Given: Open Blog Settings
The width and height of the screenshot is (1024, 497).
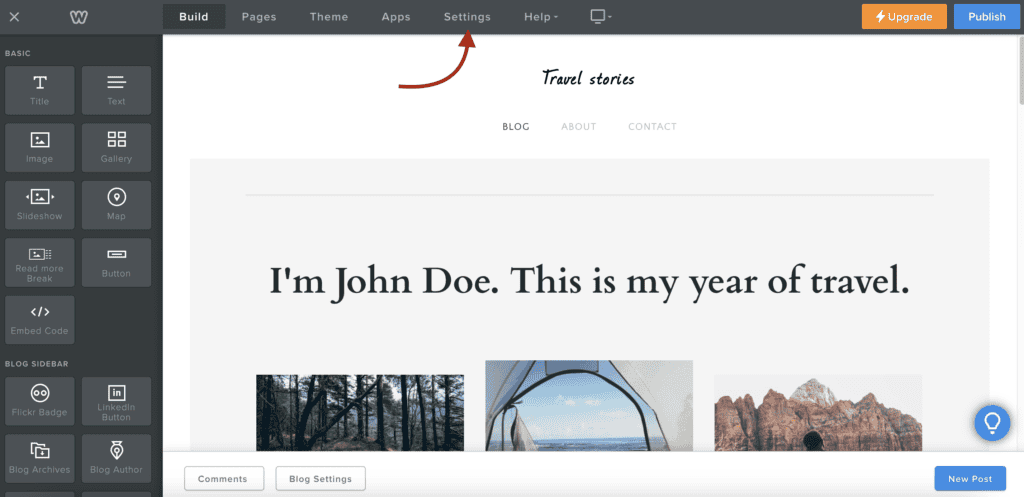Looking at the screenshot, I should 321,479.
